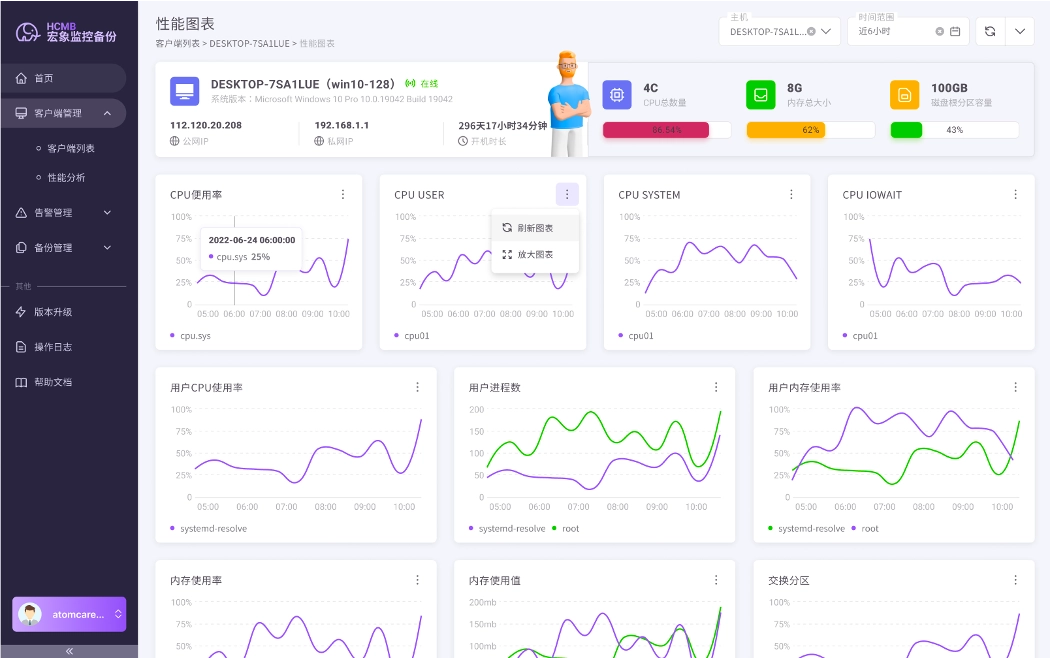Click the HCMB elephant logo
The image size is (1050, 658).
click(x=28, y=31)
